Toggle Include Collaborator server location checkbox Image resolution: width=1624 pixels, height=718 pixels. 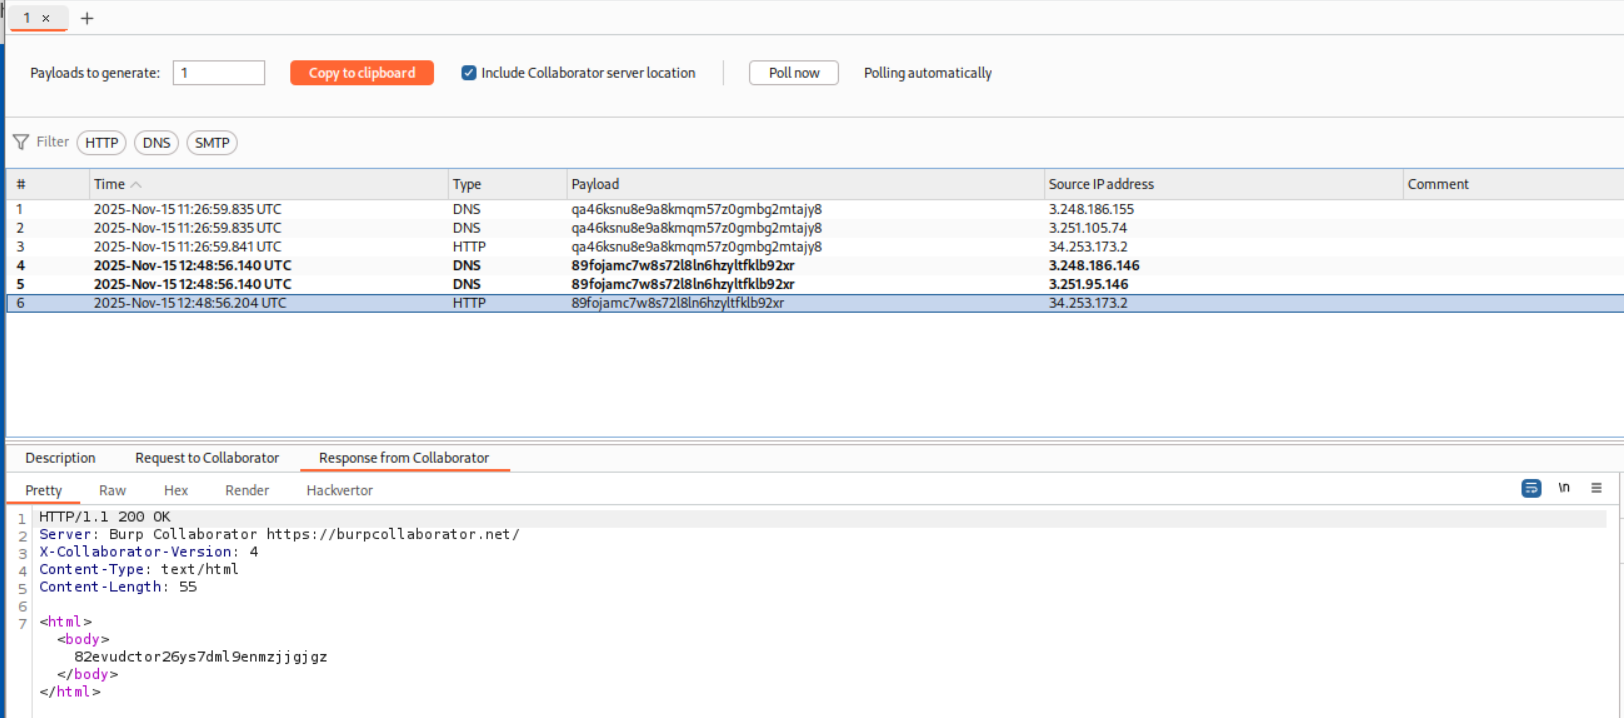pos(469,73)
